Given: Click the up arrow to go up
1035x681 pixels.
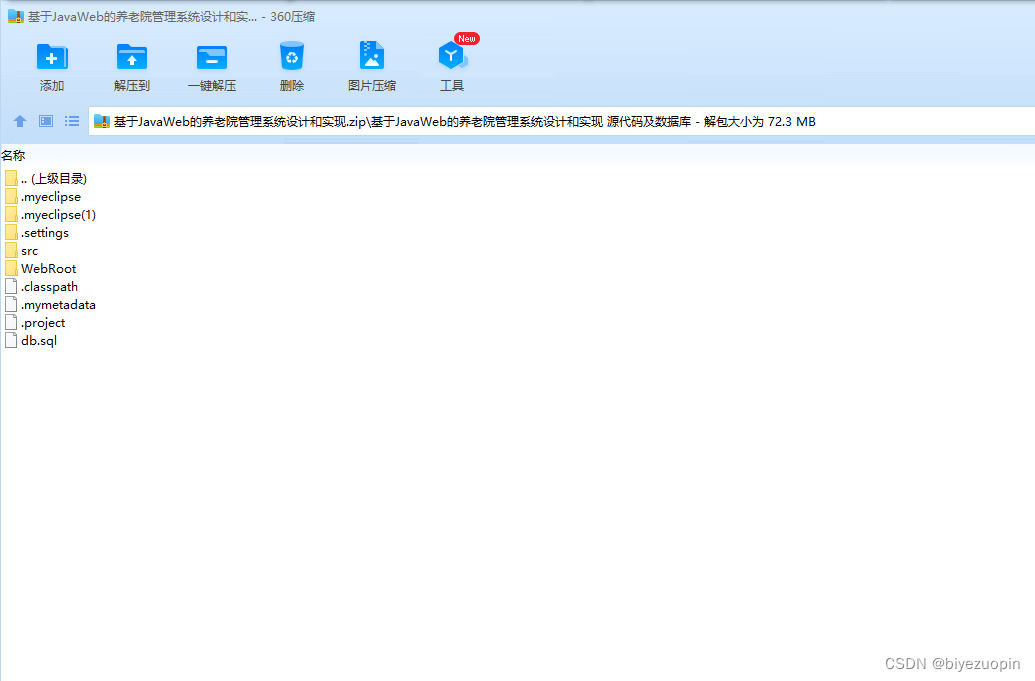Looking at the screenshot, I should (x=19, y=121).
